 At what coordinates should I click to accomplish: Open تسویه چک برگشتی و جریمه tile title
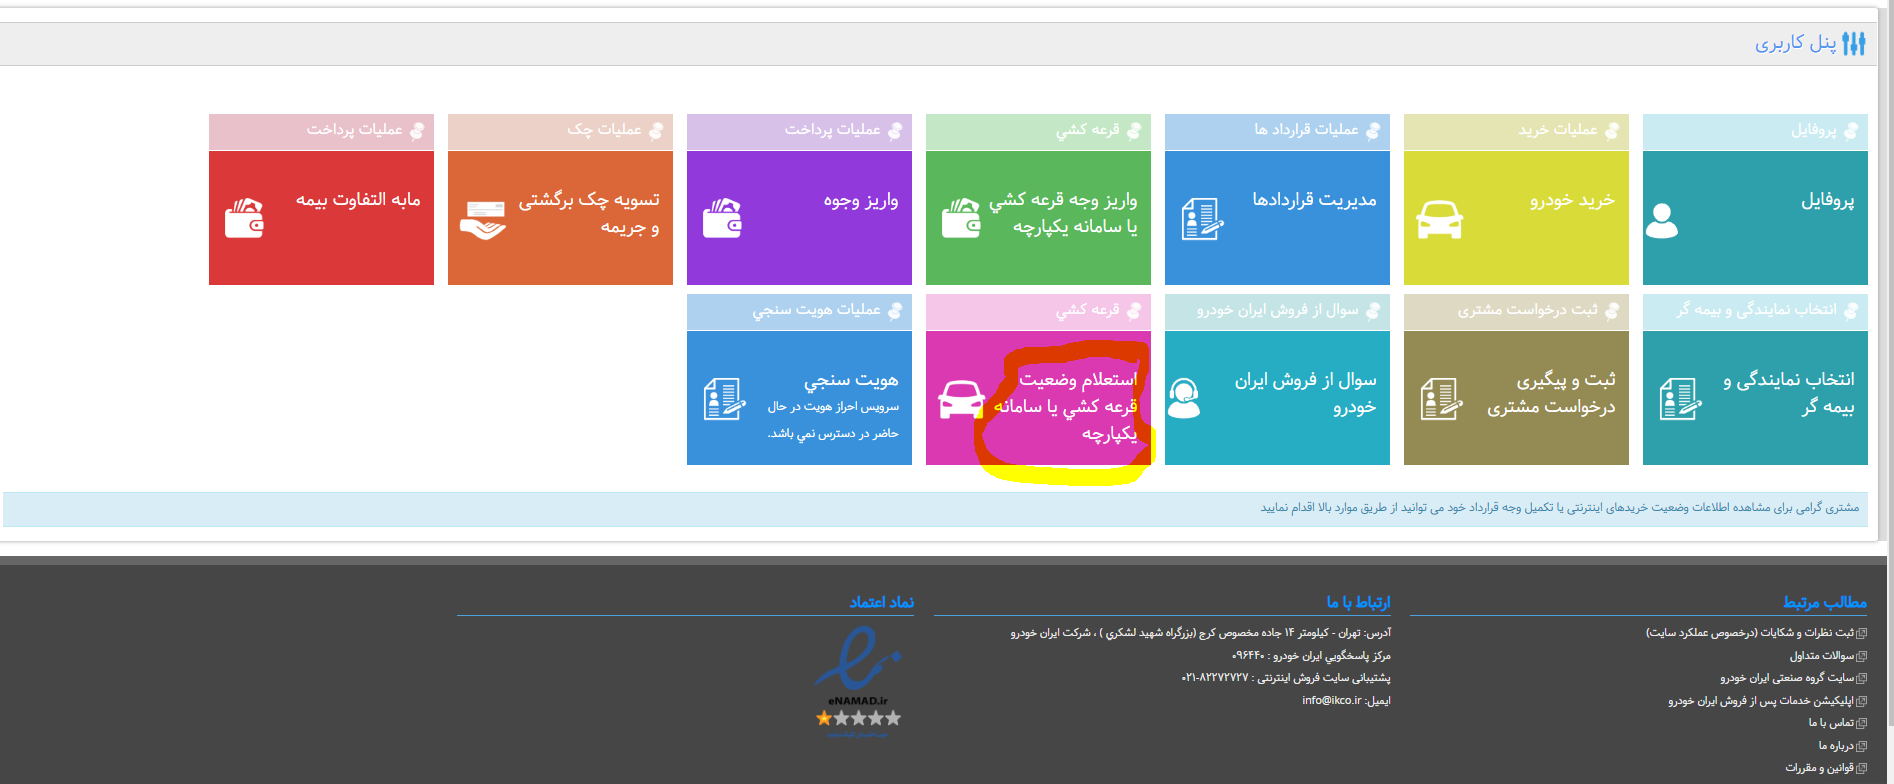point(589,213)
